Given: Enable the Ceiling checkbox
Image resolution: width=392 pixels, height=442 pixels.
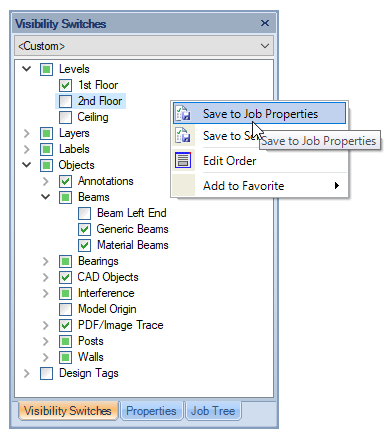Looking at the screenshot, I should [x=65, y=117].
